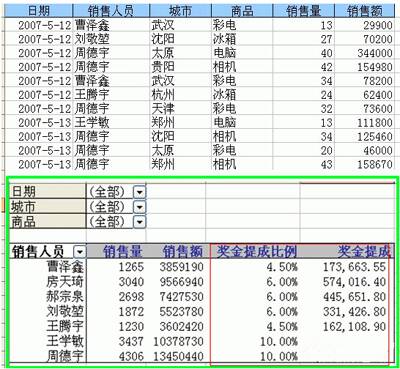Click the 6.00% cell in 郝宗泉 row

point(282,297)
